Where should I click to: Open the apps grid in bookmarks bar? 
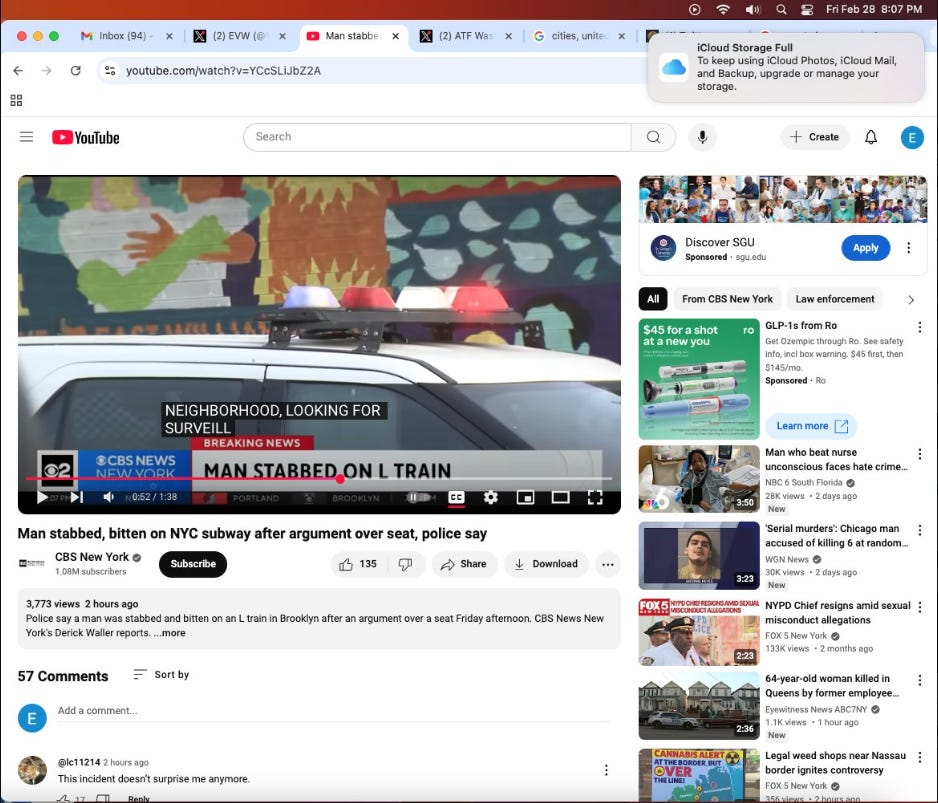[x=16, y=100]
